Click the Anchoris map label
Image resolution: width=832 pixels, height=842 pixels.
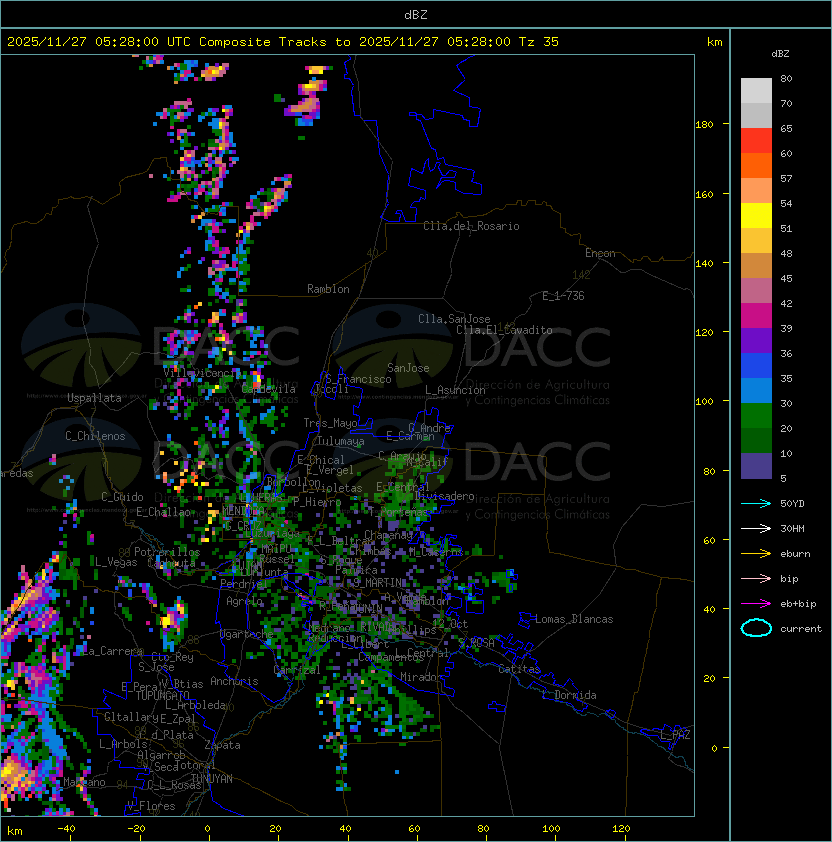[x=234, y=681]
